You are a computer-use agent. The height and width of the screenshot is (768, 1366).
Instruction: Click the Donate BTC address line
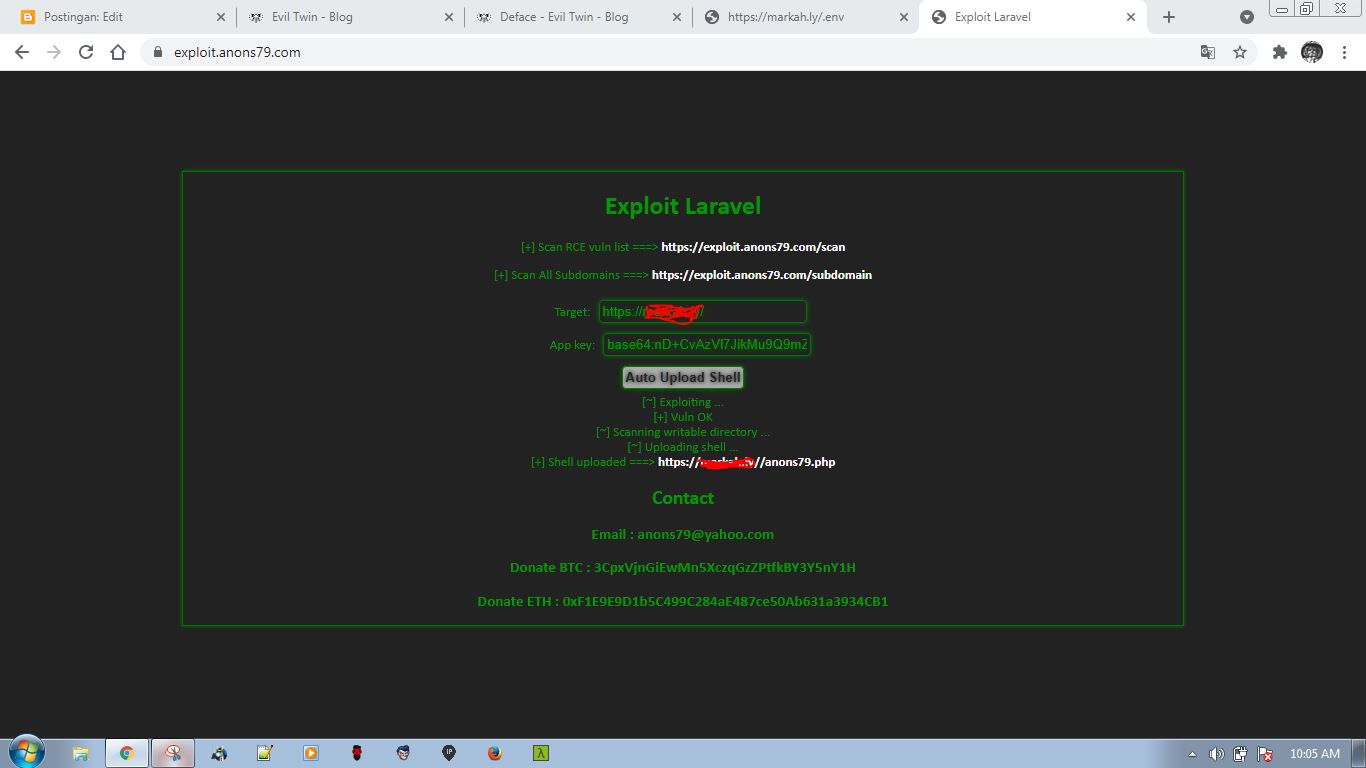pos(683,568)
